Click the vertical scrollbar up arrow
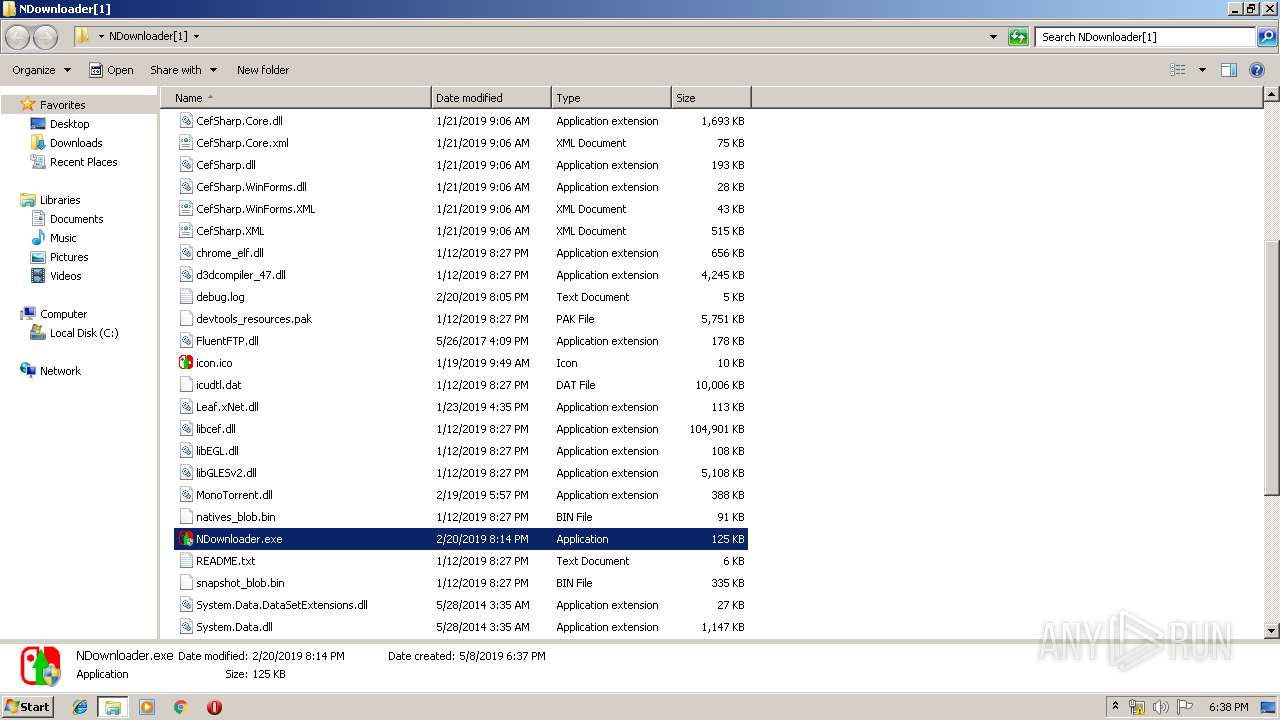 tap(1272, 95)
